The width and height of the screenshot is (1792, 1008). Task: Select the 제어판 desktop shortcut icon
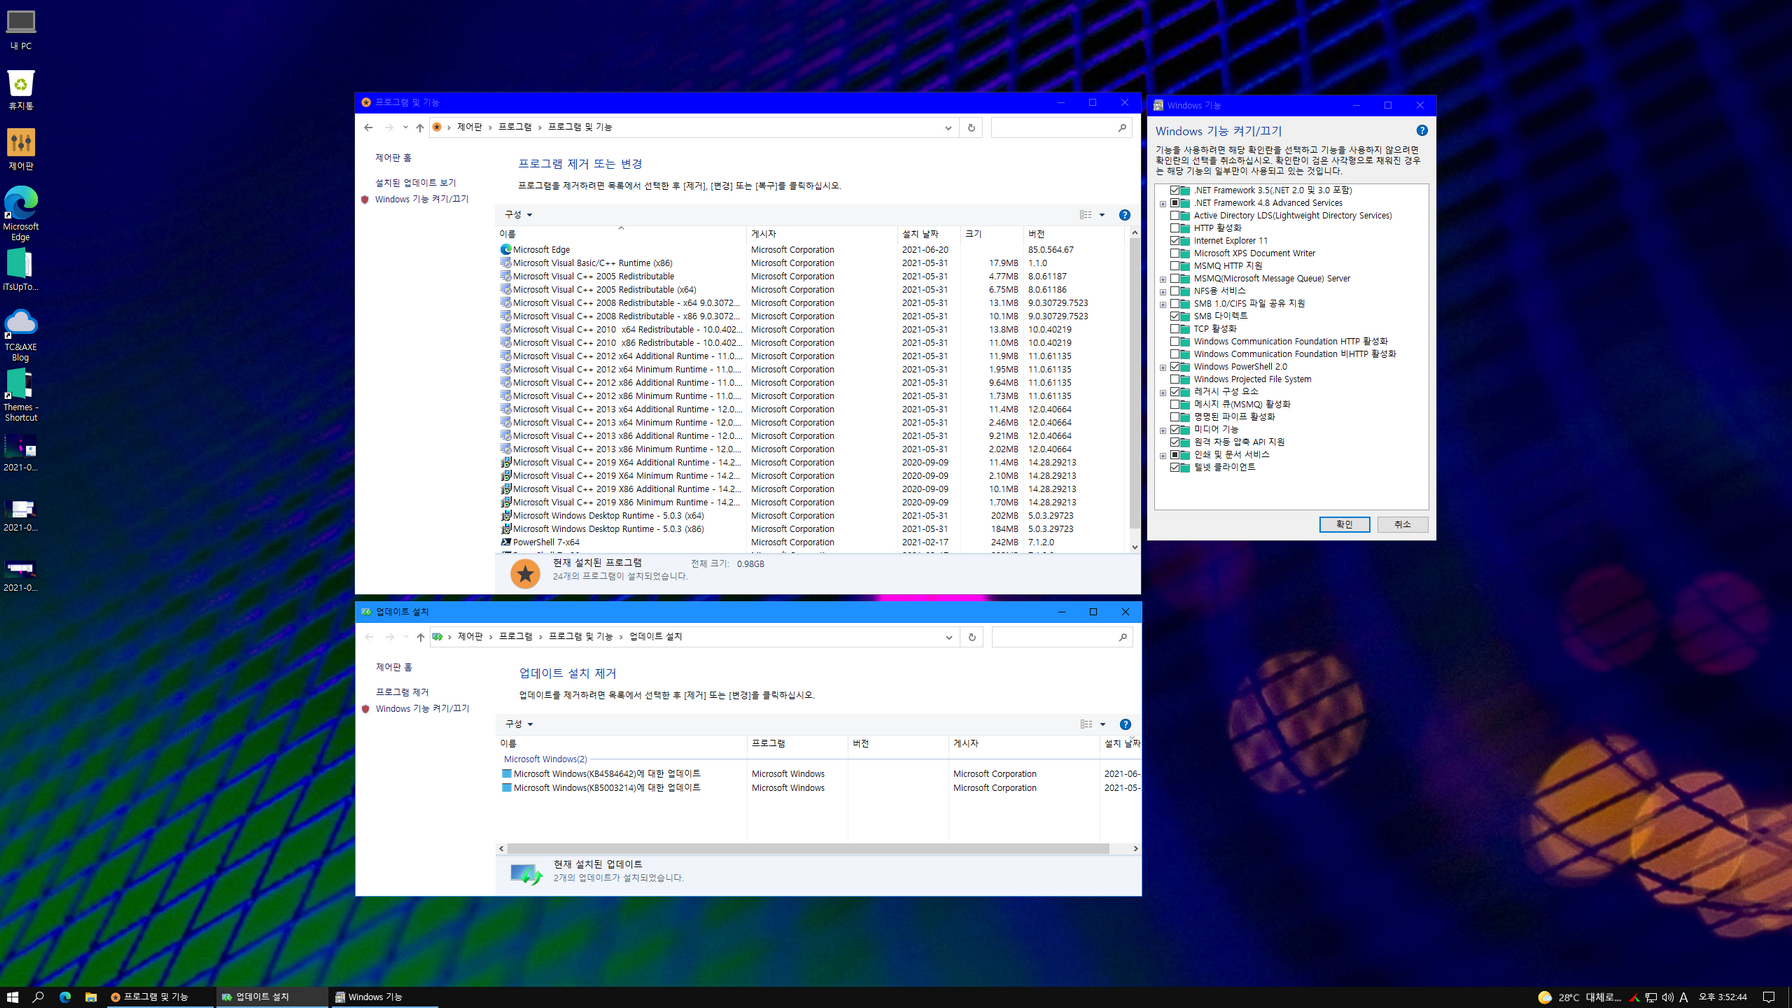pos(20,150)
